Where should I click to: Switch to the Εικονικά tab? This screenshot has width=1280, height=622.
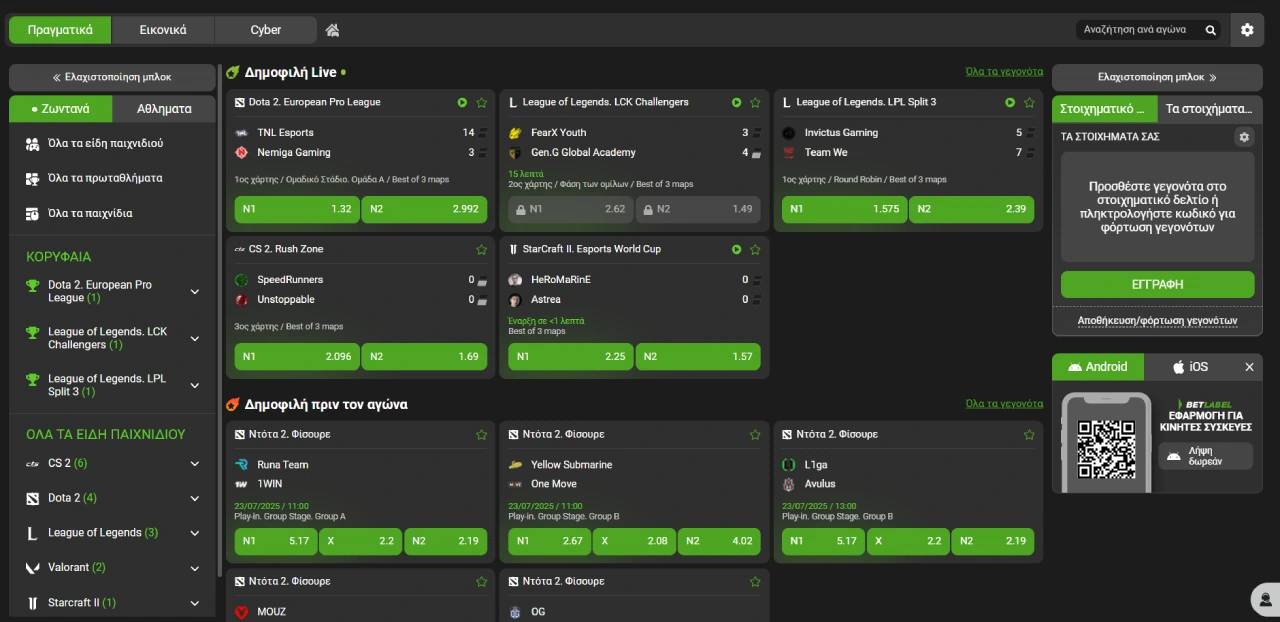click(163, 30)
